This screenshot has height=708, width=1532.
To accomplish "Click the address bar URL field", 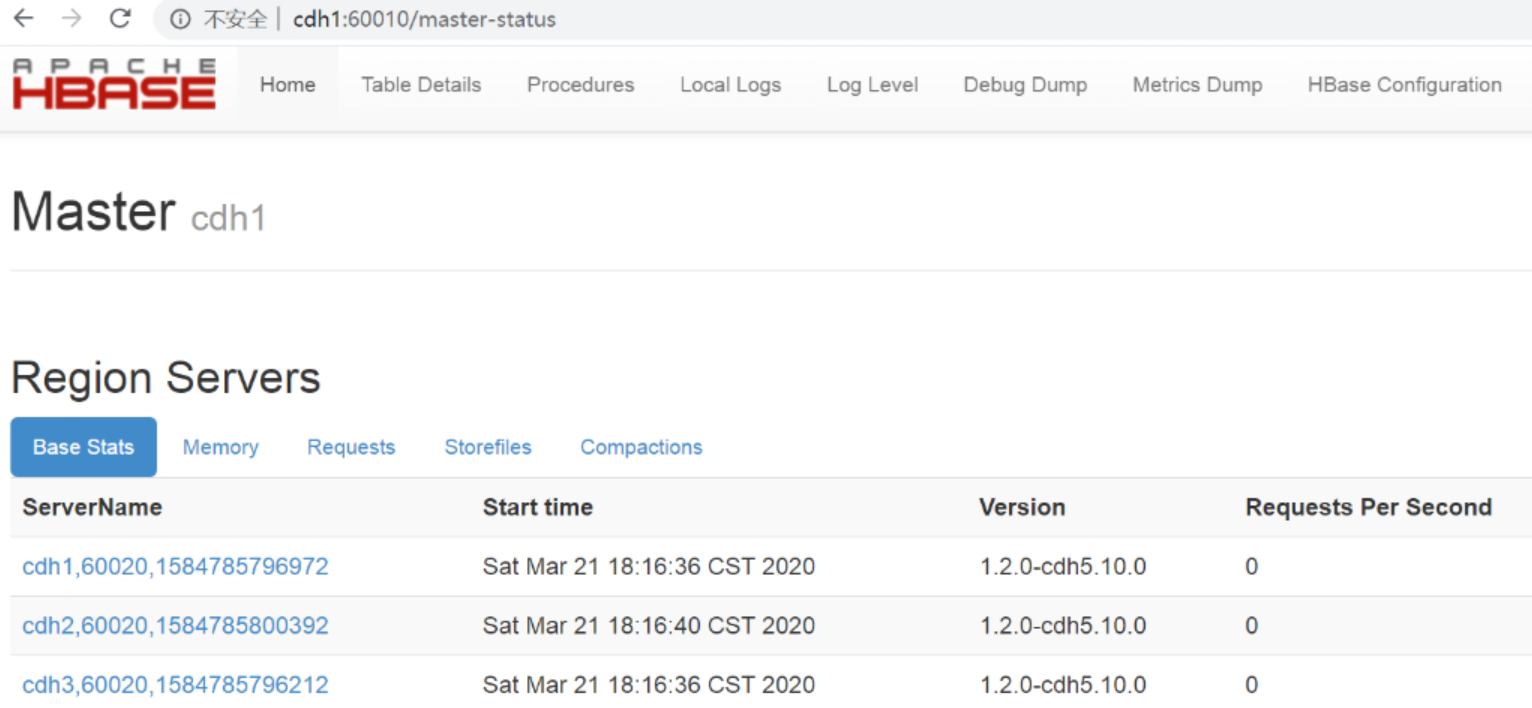I will click(840, 19).
